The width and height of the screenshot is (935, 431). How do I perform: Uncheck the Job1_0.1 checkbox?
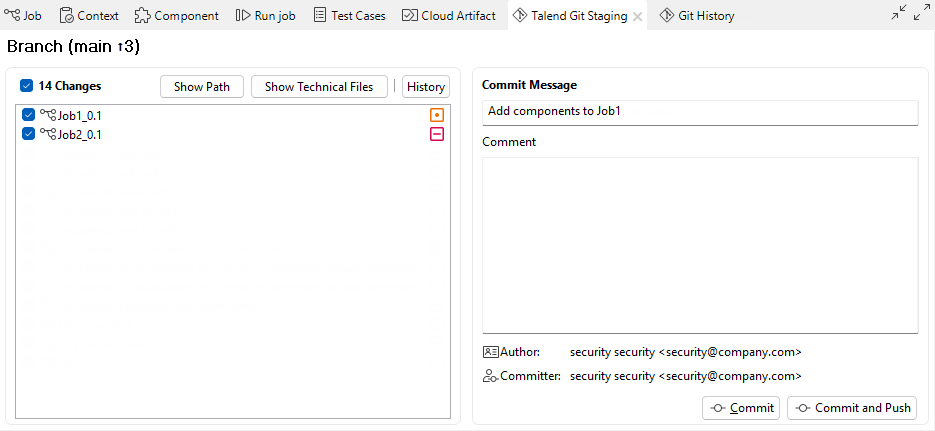[x=28, y=116]
